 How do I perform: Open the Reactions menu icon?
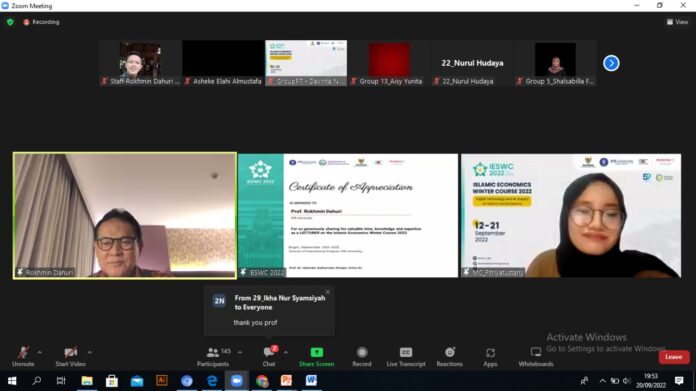tap(450, 352)
